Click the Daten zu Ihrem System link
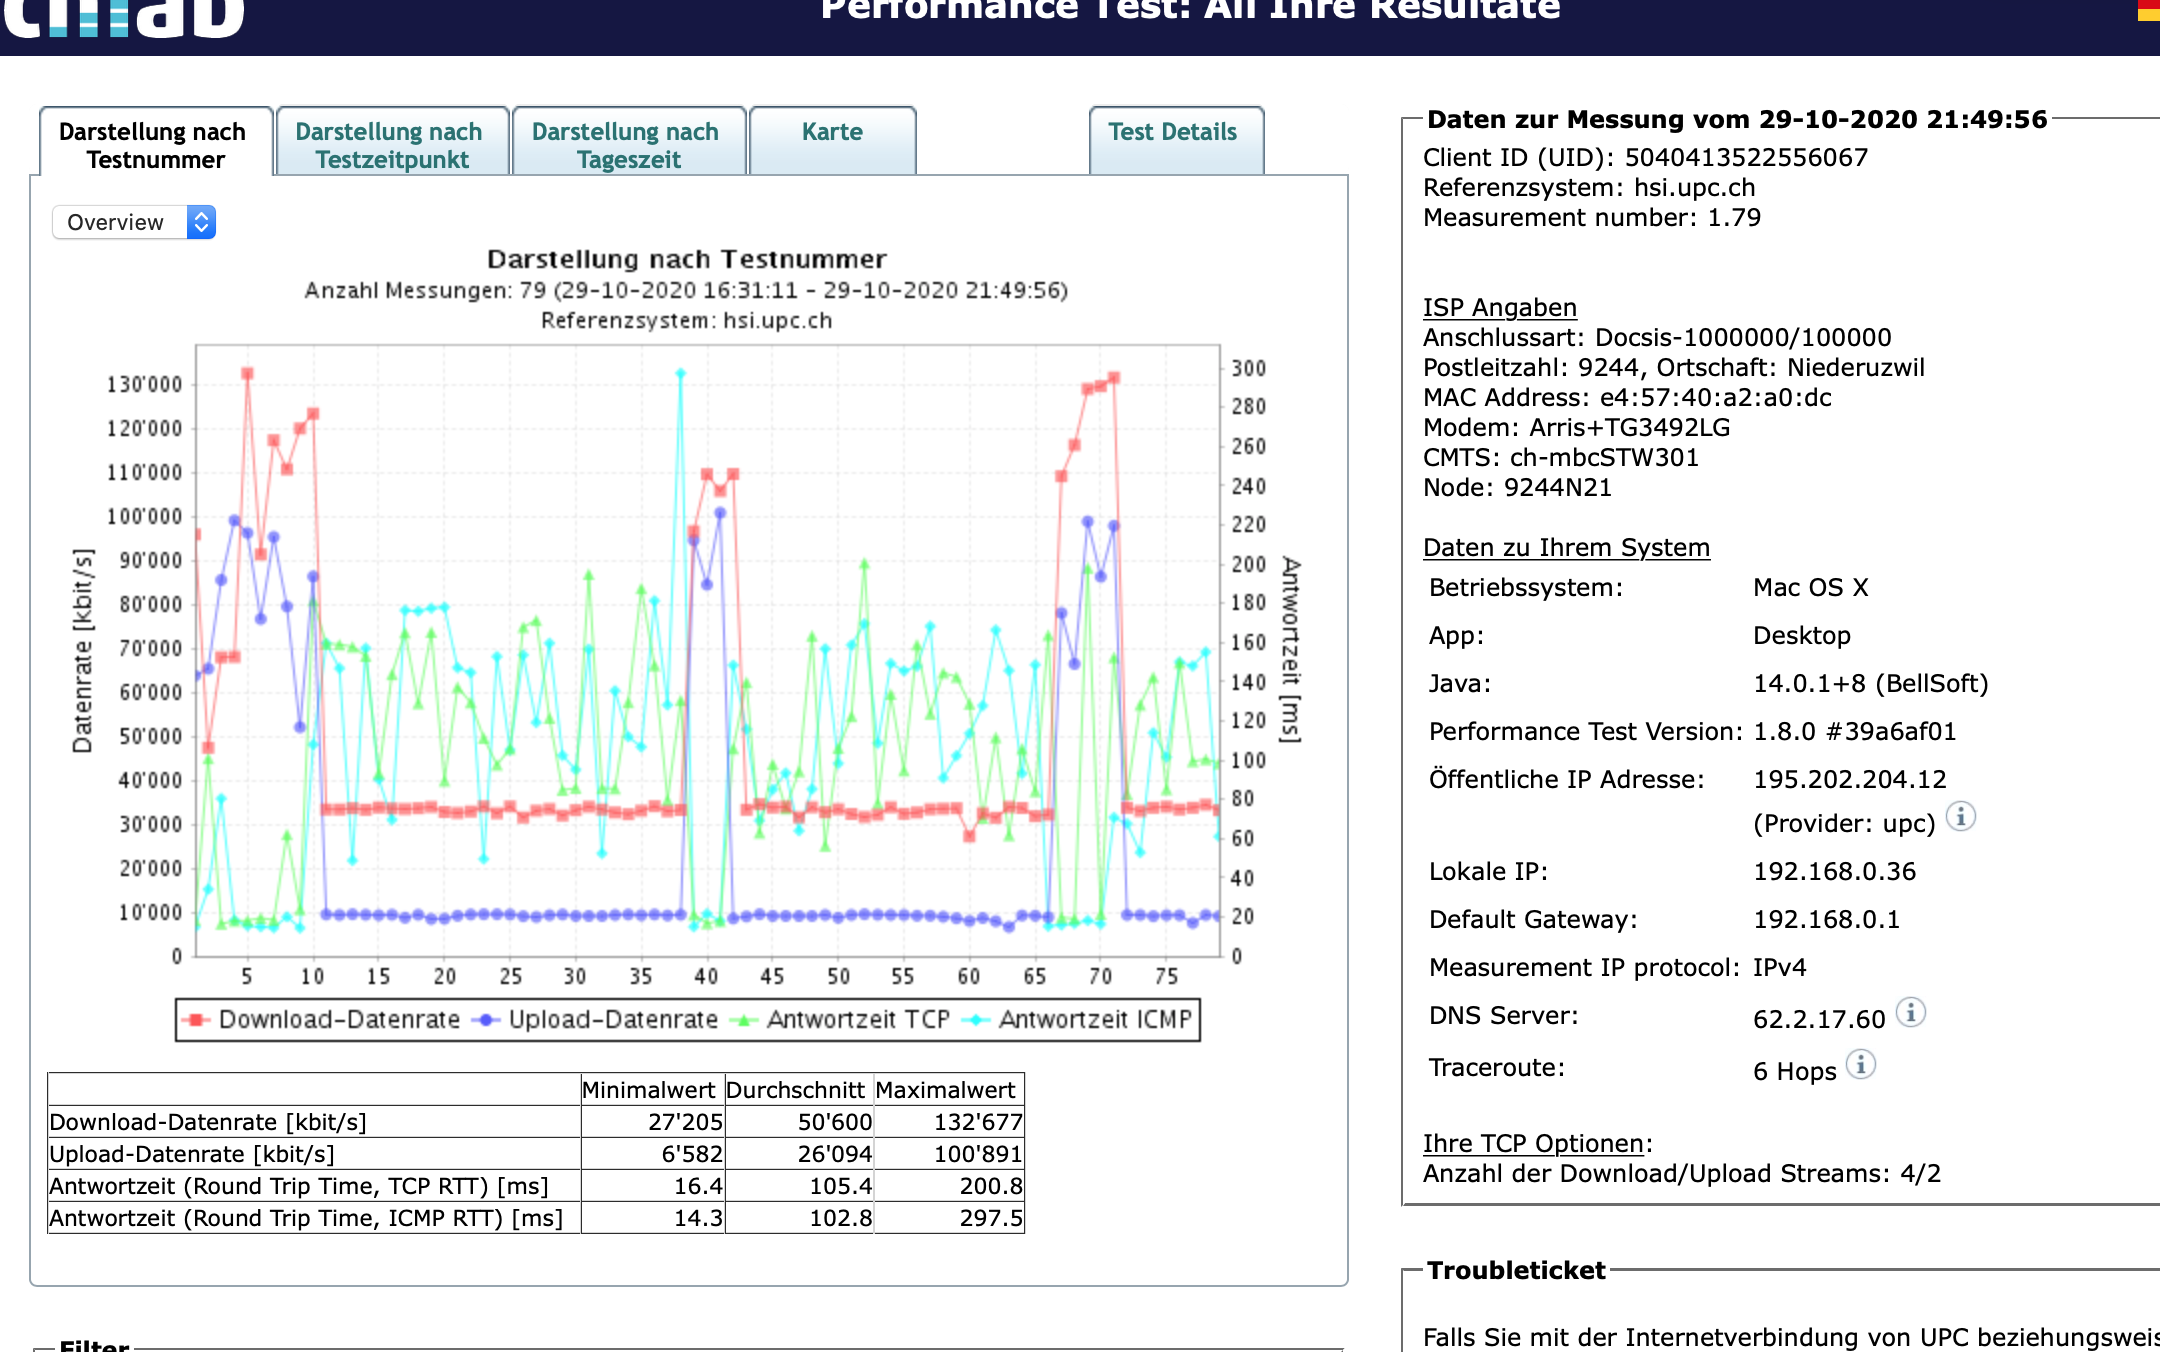Screen dimensions: 2160x1352 pos(1566,548)
